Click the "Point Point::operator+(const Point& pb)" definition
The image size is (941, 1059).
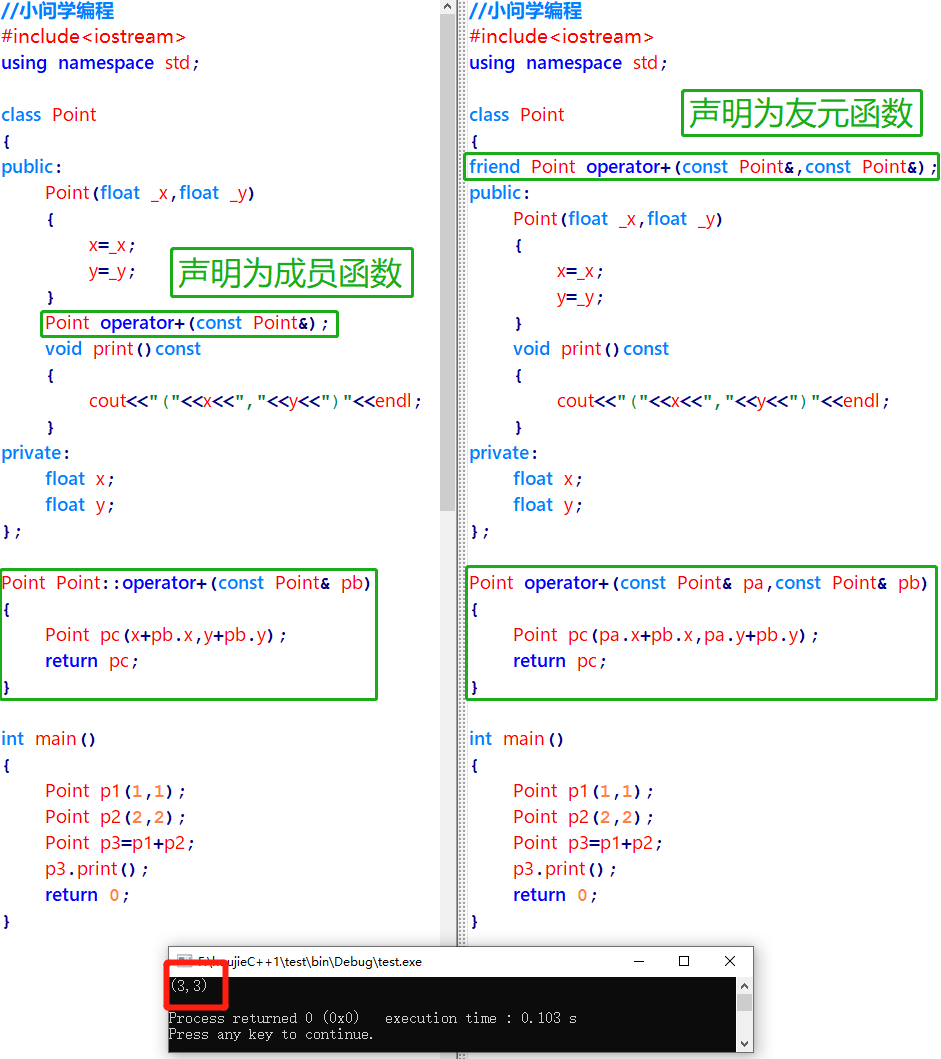186,583
